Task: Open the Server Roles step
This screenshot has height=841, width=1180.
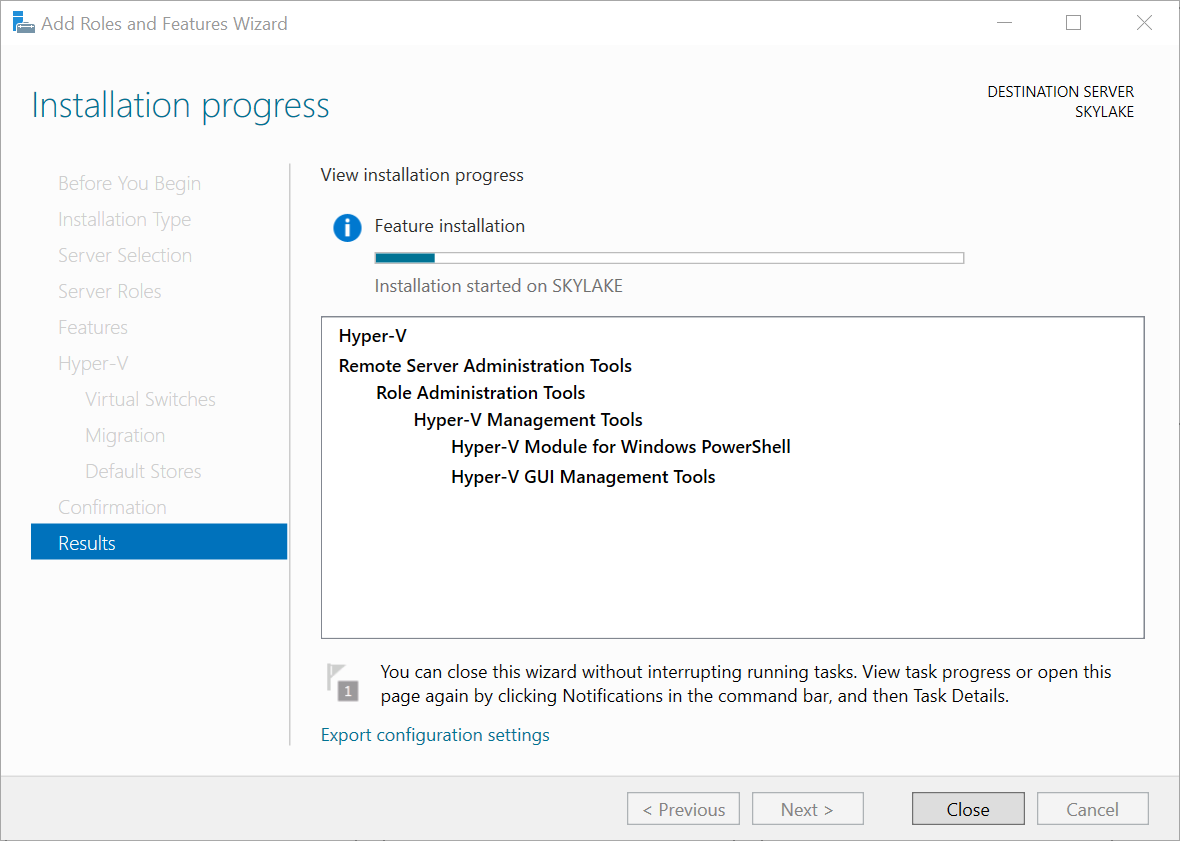Action: (110, 292)
